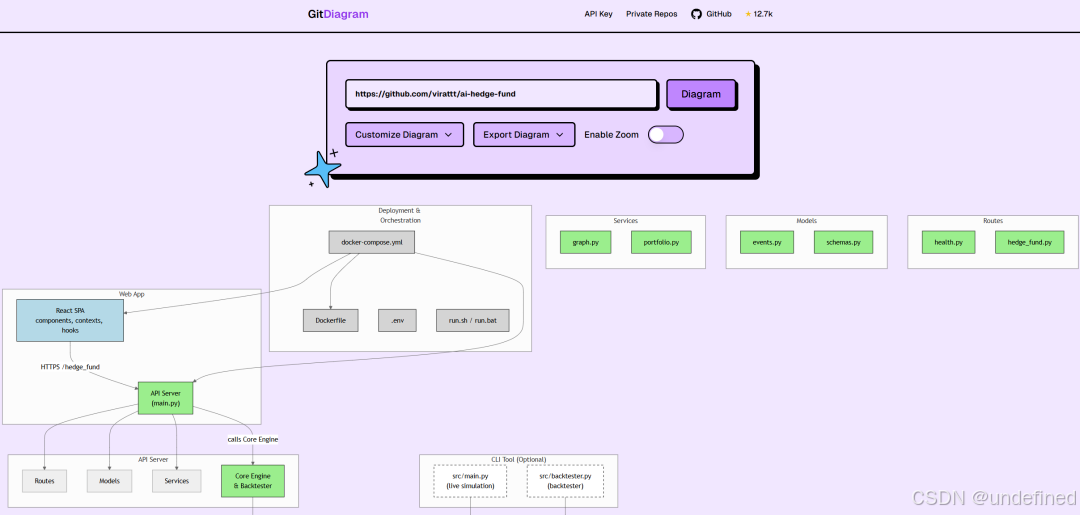Screen dimensions: 1080x515
Task: Click the src/main.py live simulation node
Action: 470,481
